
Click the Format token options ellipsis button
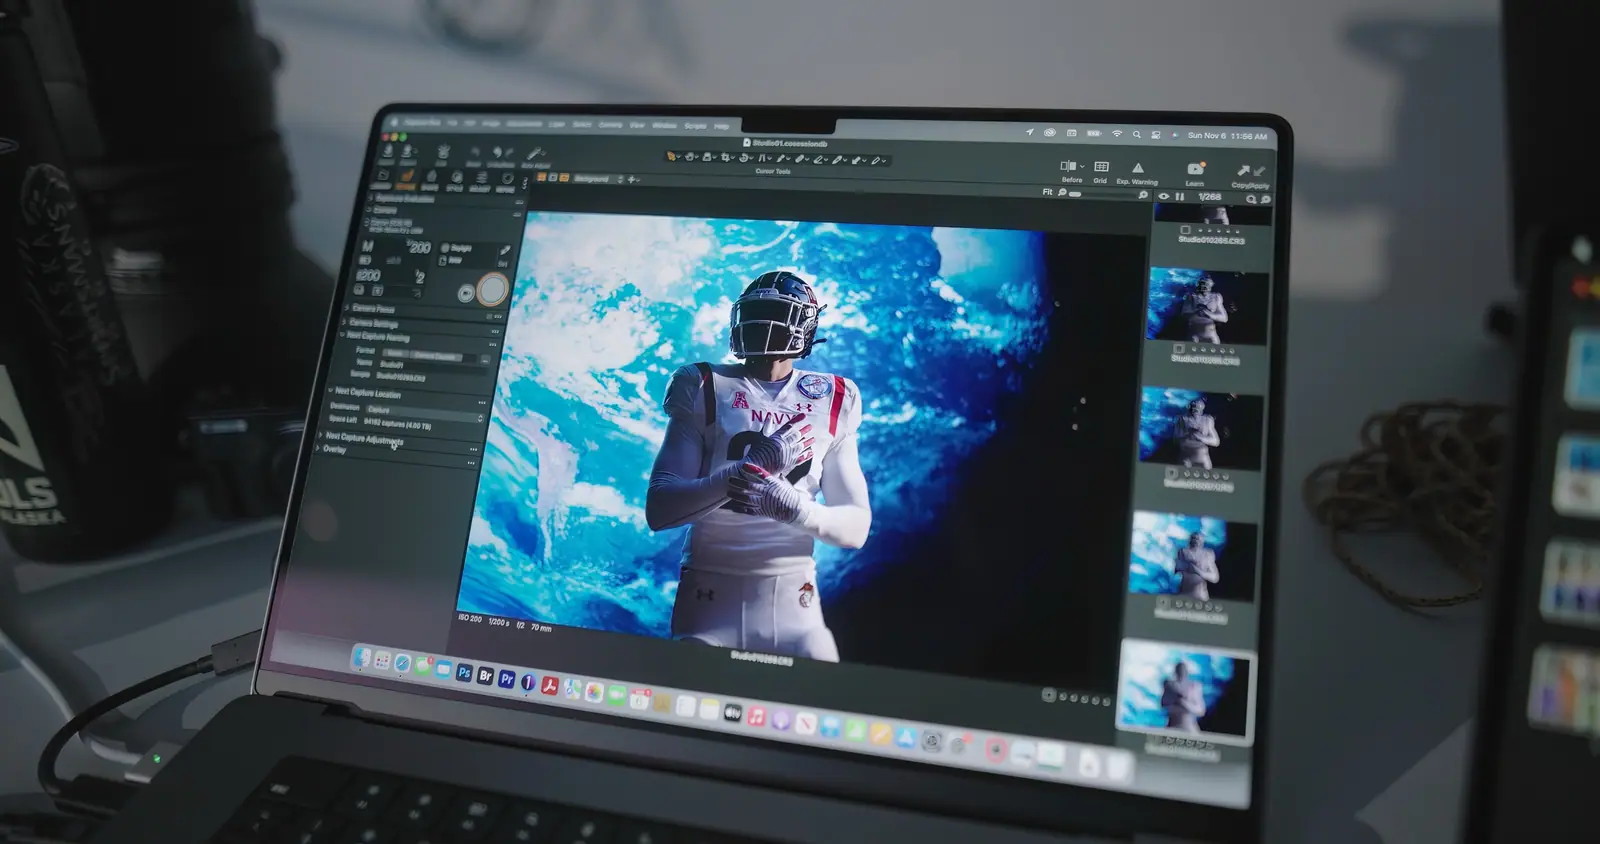click(x=485, y=360)
